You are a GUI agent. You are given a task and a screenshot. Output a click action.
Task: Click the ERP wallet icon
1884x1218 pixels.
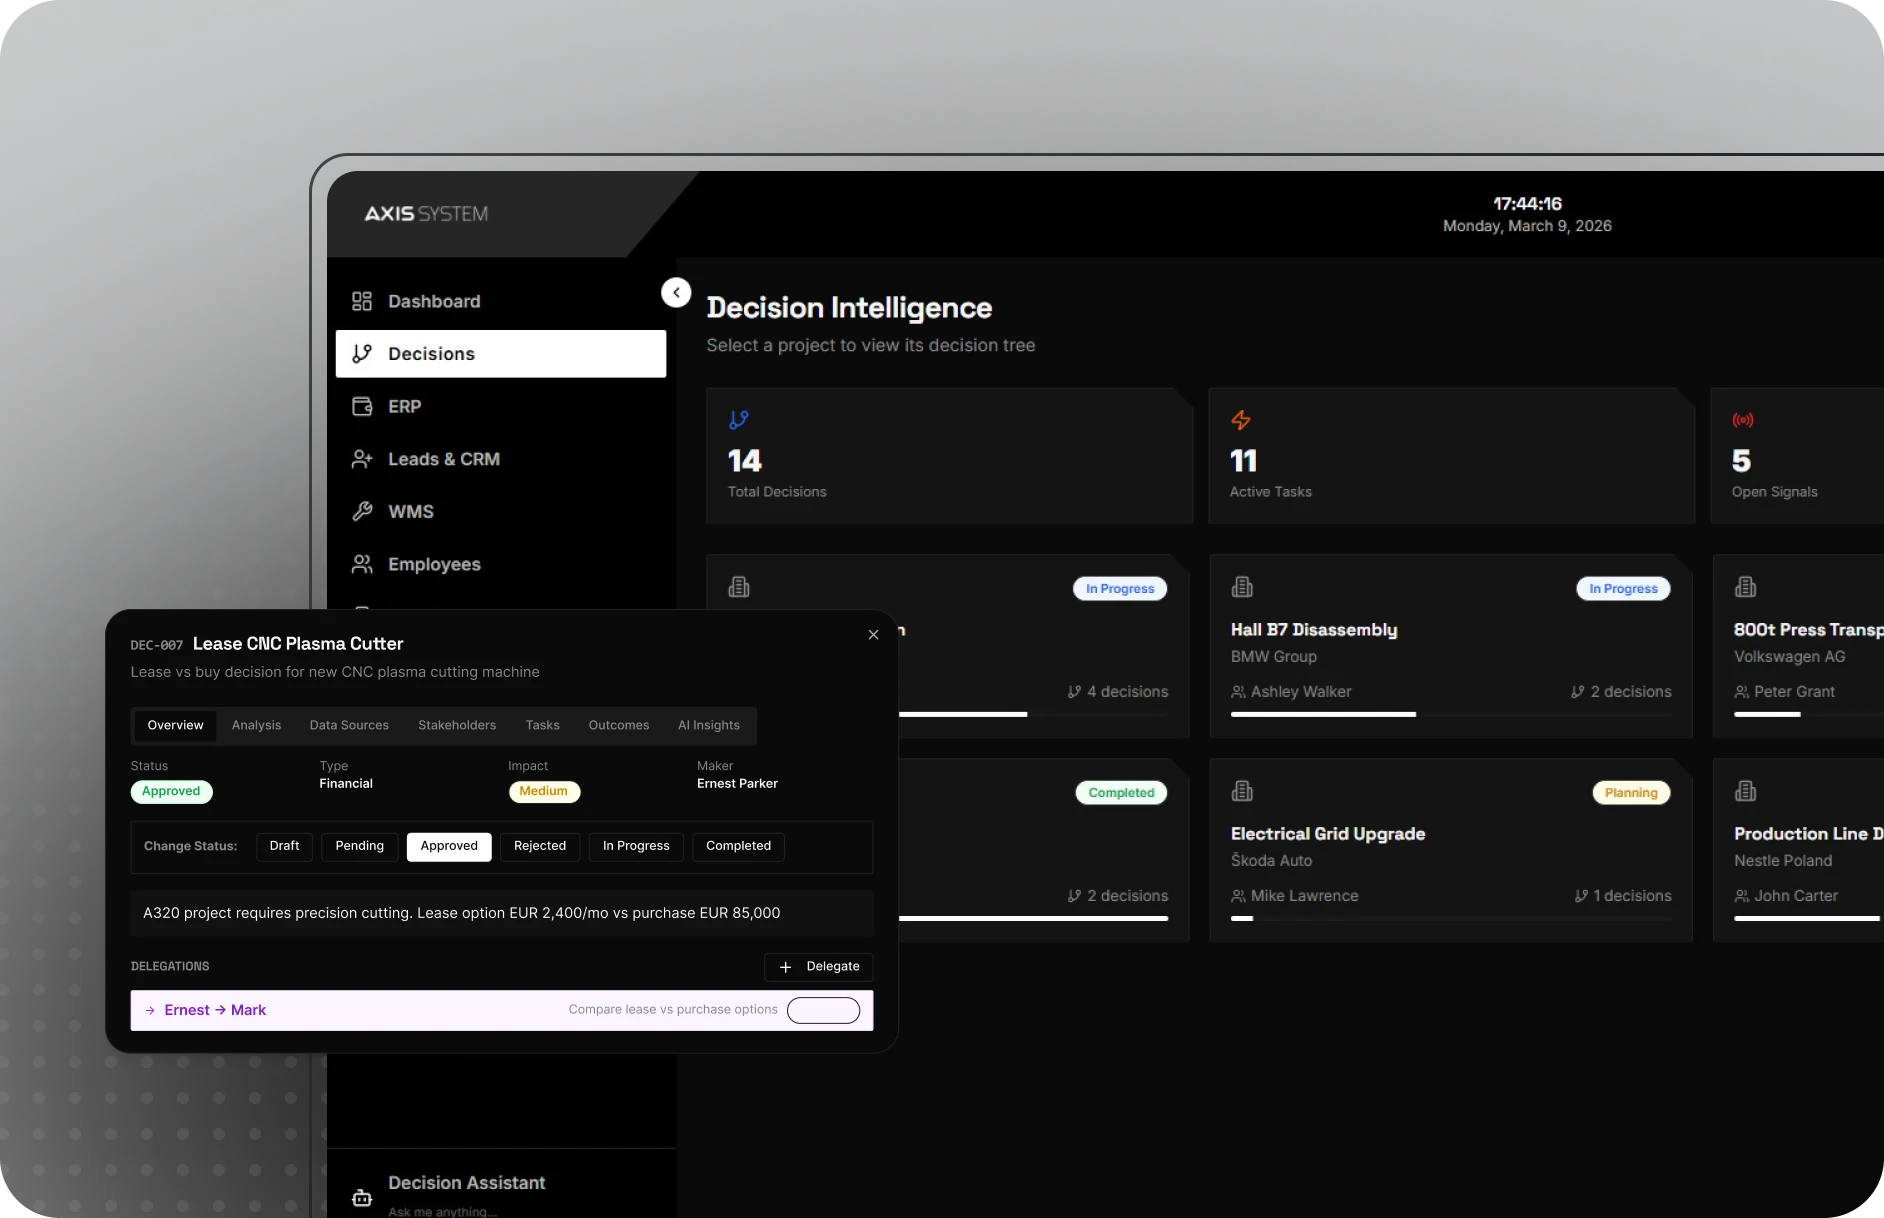tap(362, 406)
